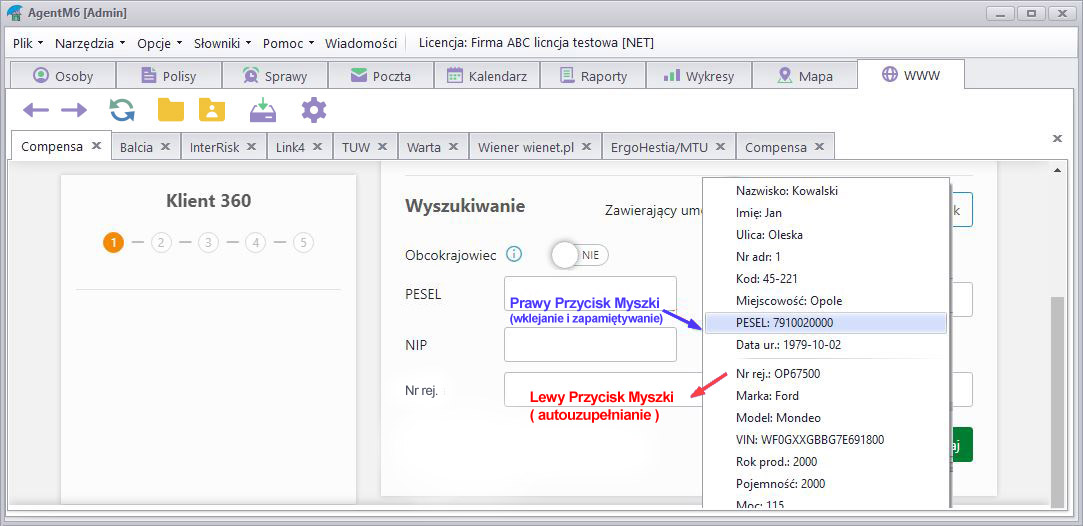
Task: Select step 5 in Klient 360
Action: coord(303,242)
